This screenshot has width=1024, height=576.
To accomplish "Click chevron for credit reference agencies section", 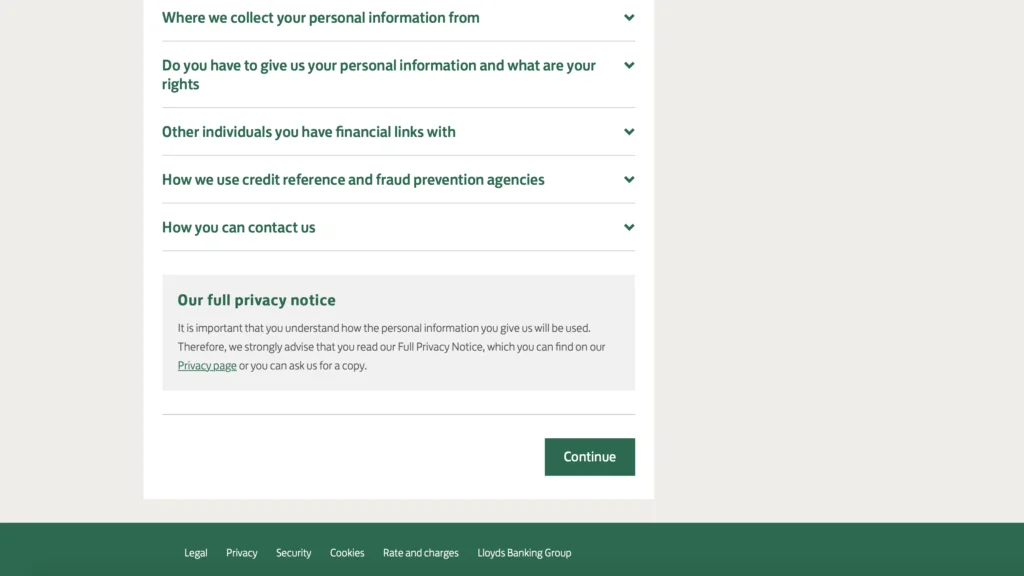I will (629, 180).
